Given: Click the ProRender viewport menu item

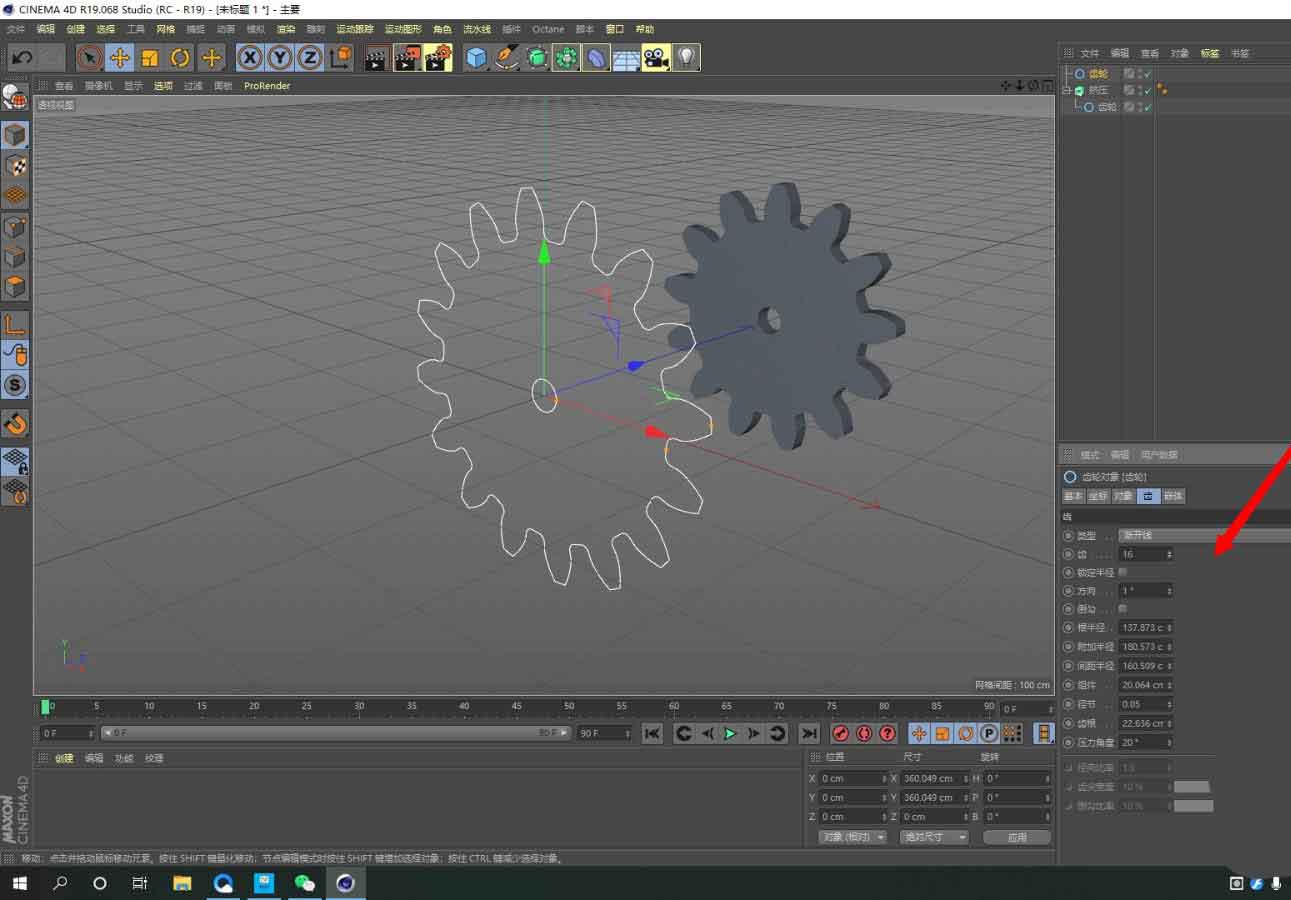Looking at the screenshot, I should (266, 86).
